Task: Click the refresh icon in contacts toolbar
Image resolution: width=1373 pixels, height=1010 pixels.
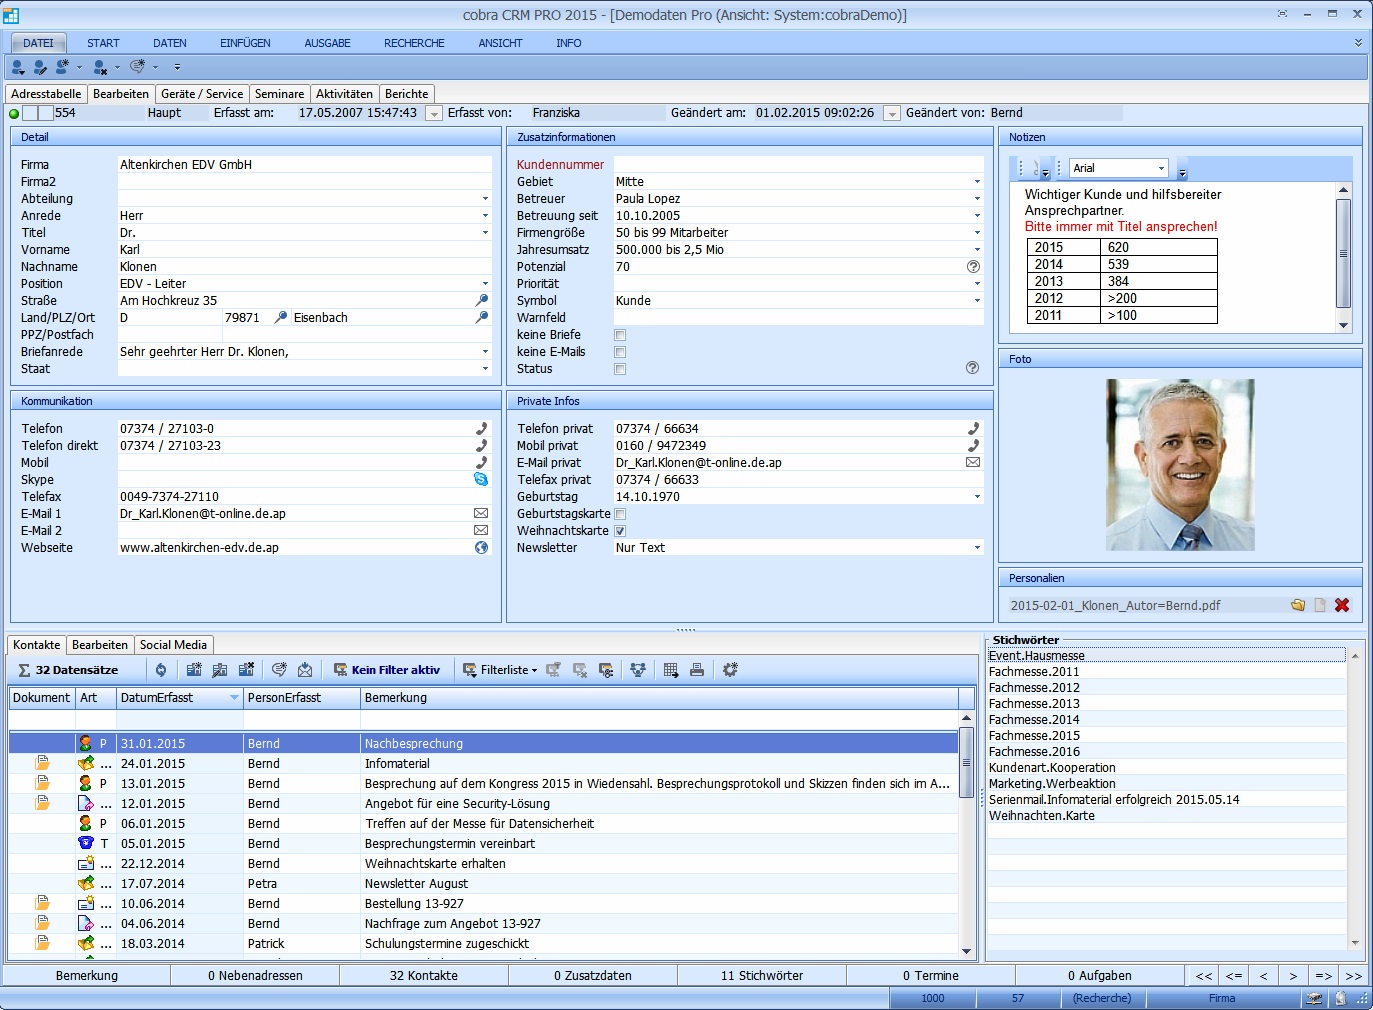Action: click(160, 670)
